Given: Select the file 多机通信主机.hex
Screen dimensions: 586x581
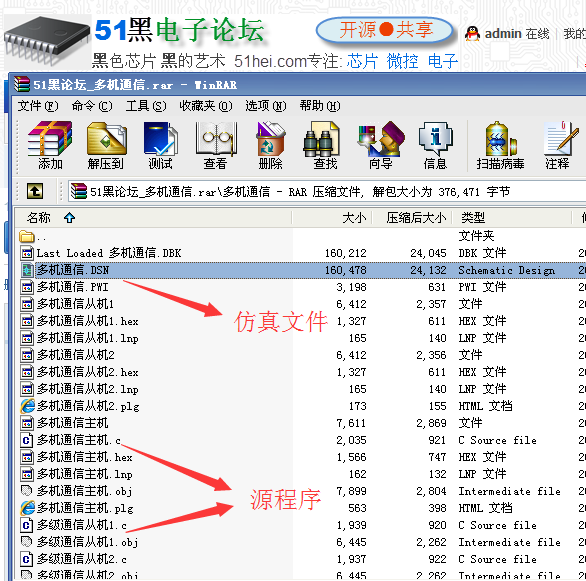Looking at the screenshot, I should tap(84, 457).
